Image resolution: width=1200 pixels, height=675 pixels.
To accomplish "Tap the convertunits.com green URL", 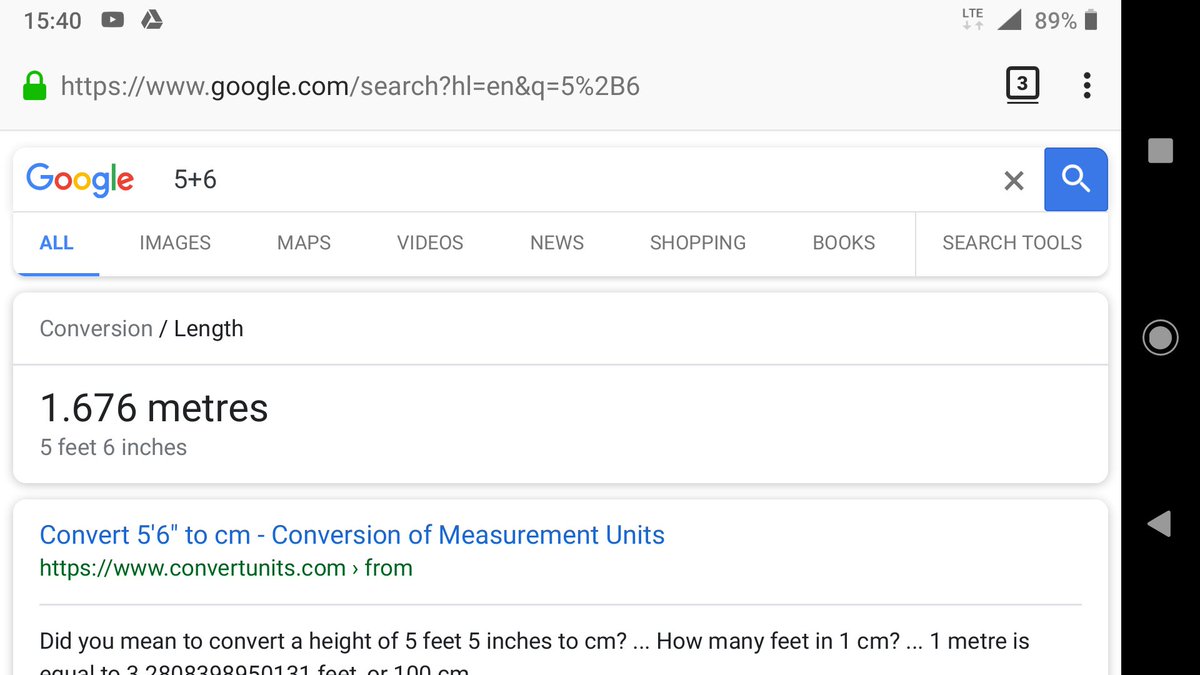I will coord(226,568).
